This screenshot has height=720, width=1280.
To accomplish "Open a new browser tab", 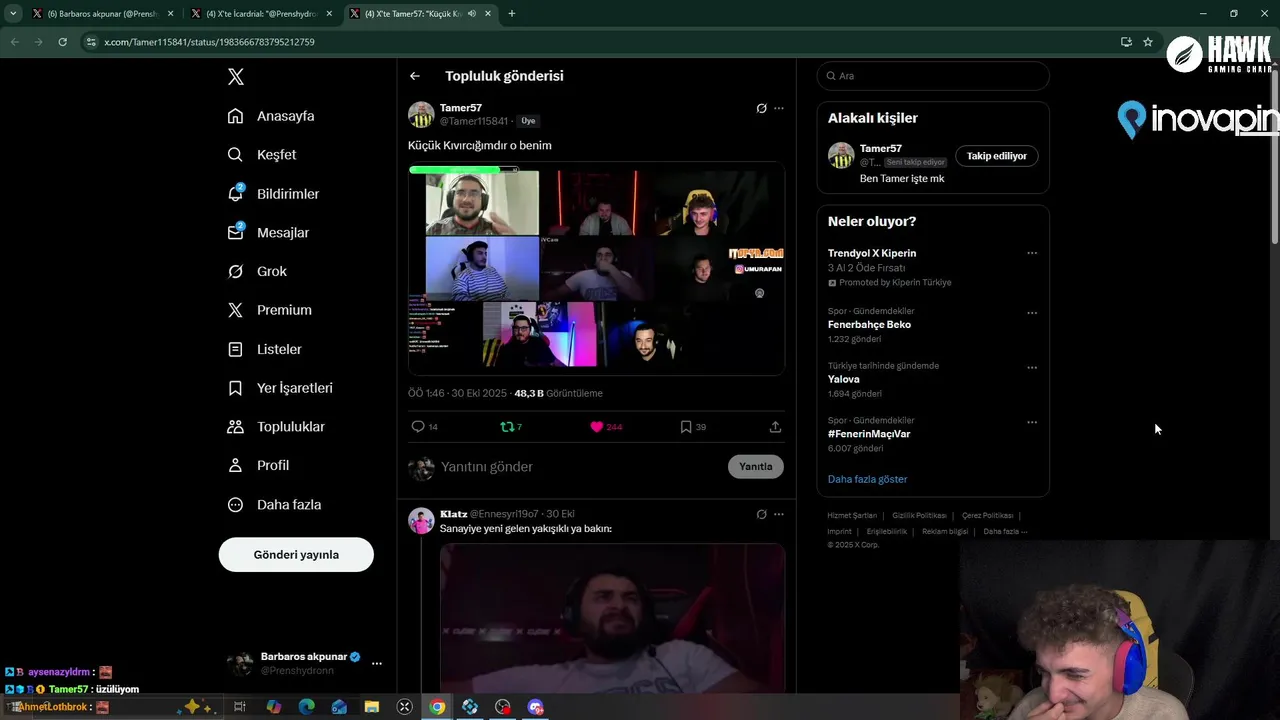I will [512, 14].
